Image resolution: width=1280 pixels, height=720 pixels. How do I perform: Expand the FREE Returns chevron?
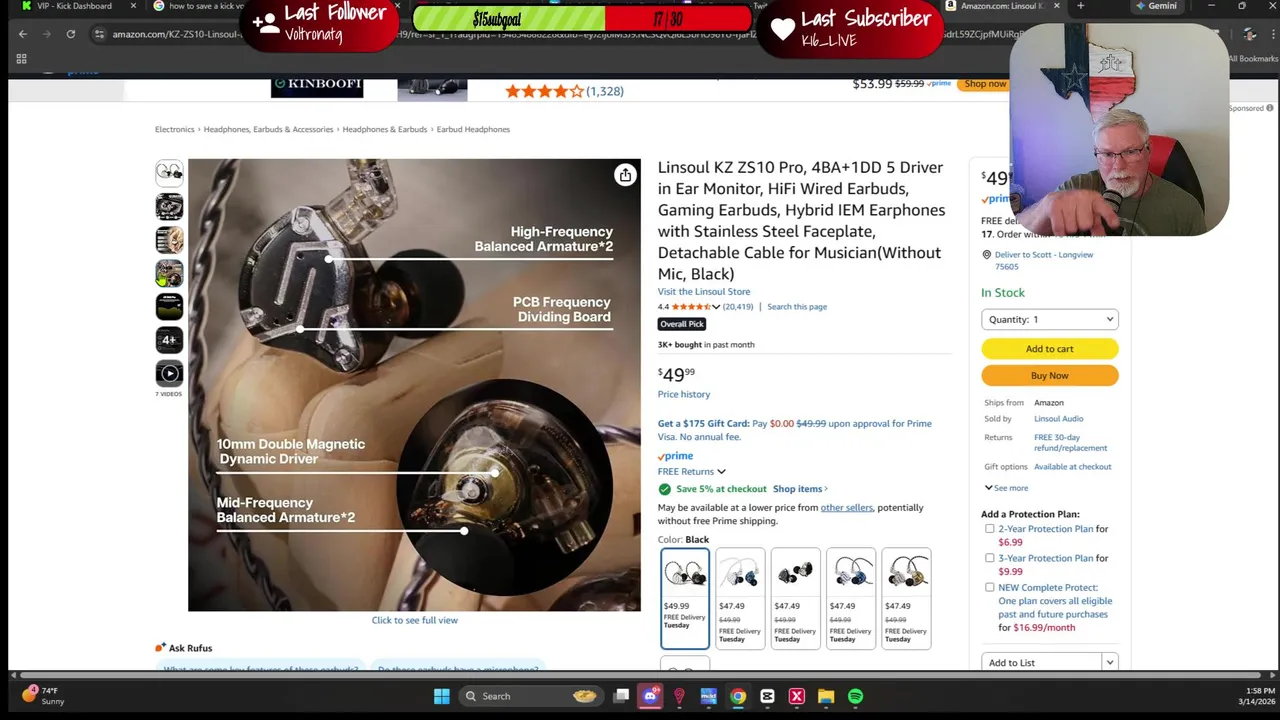[x=721, y=472]
